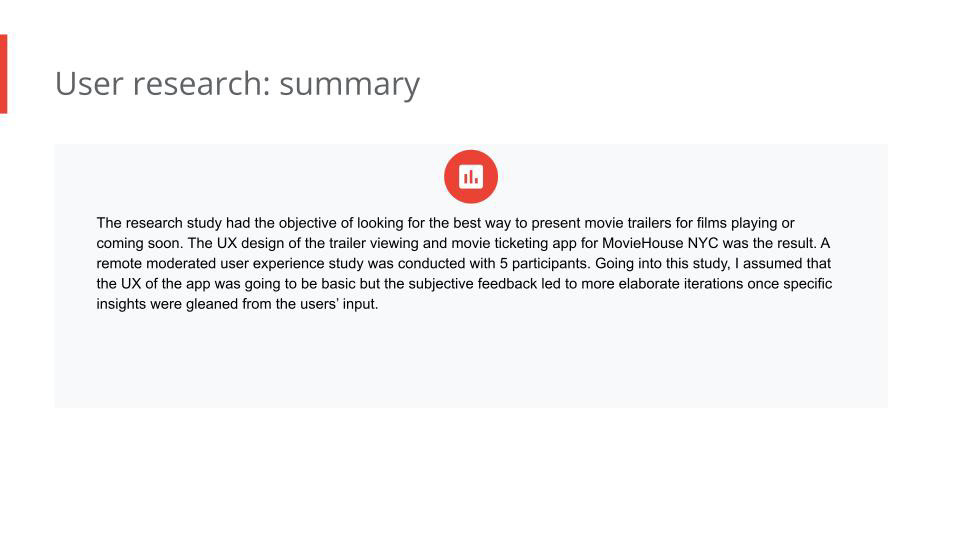Image resolution: width=960 pixels, height=540 pixels.
Task: Click the phrase "MovieHouse NYC" in the paragraph
Action: [x=660, y=243]
